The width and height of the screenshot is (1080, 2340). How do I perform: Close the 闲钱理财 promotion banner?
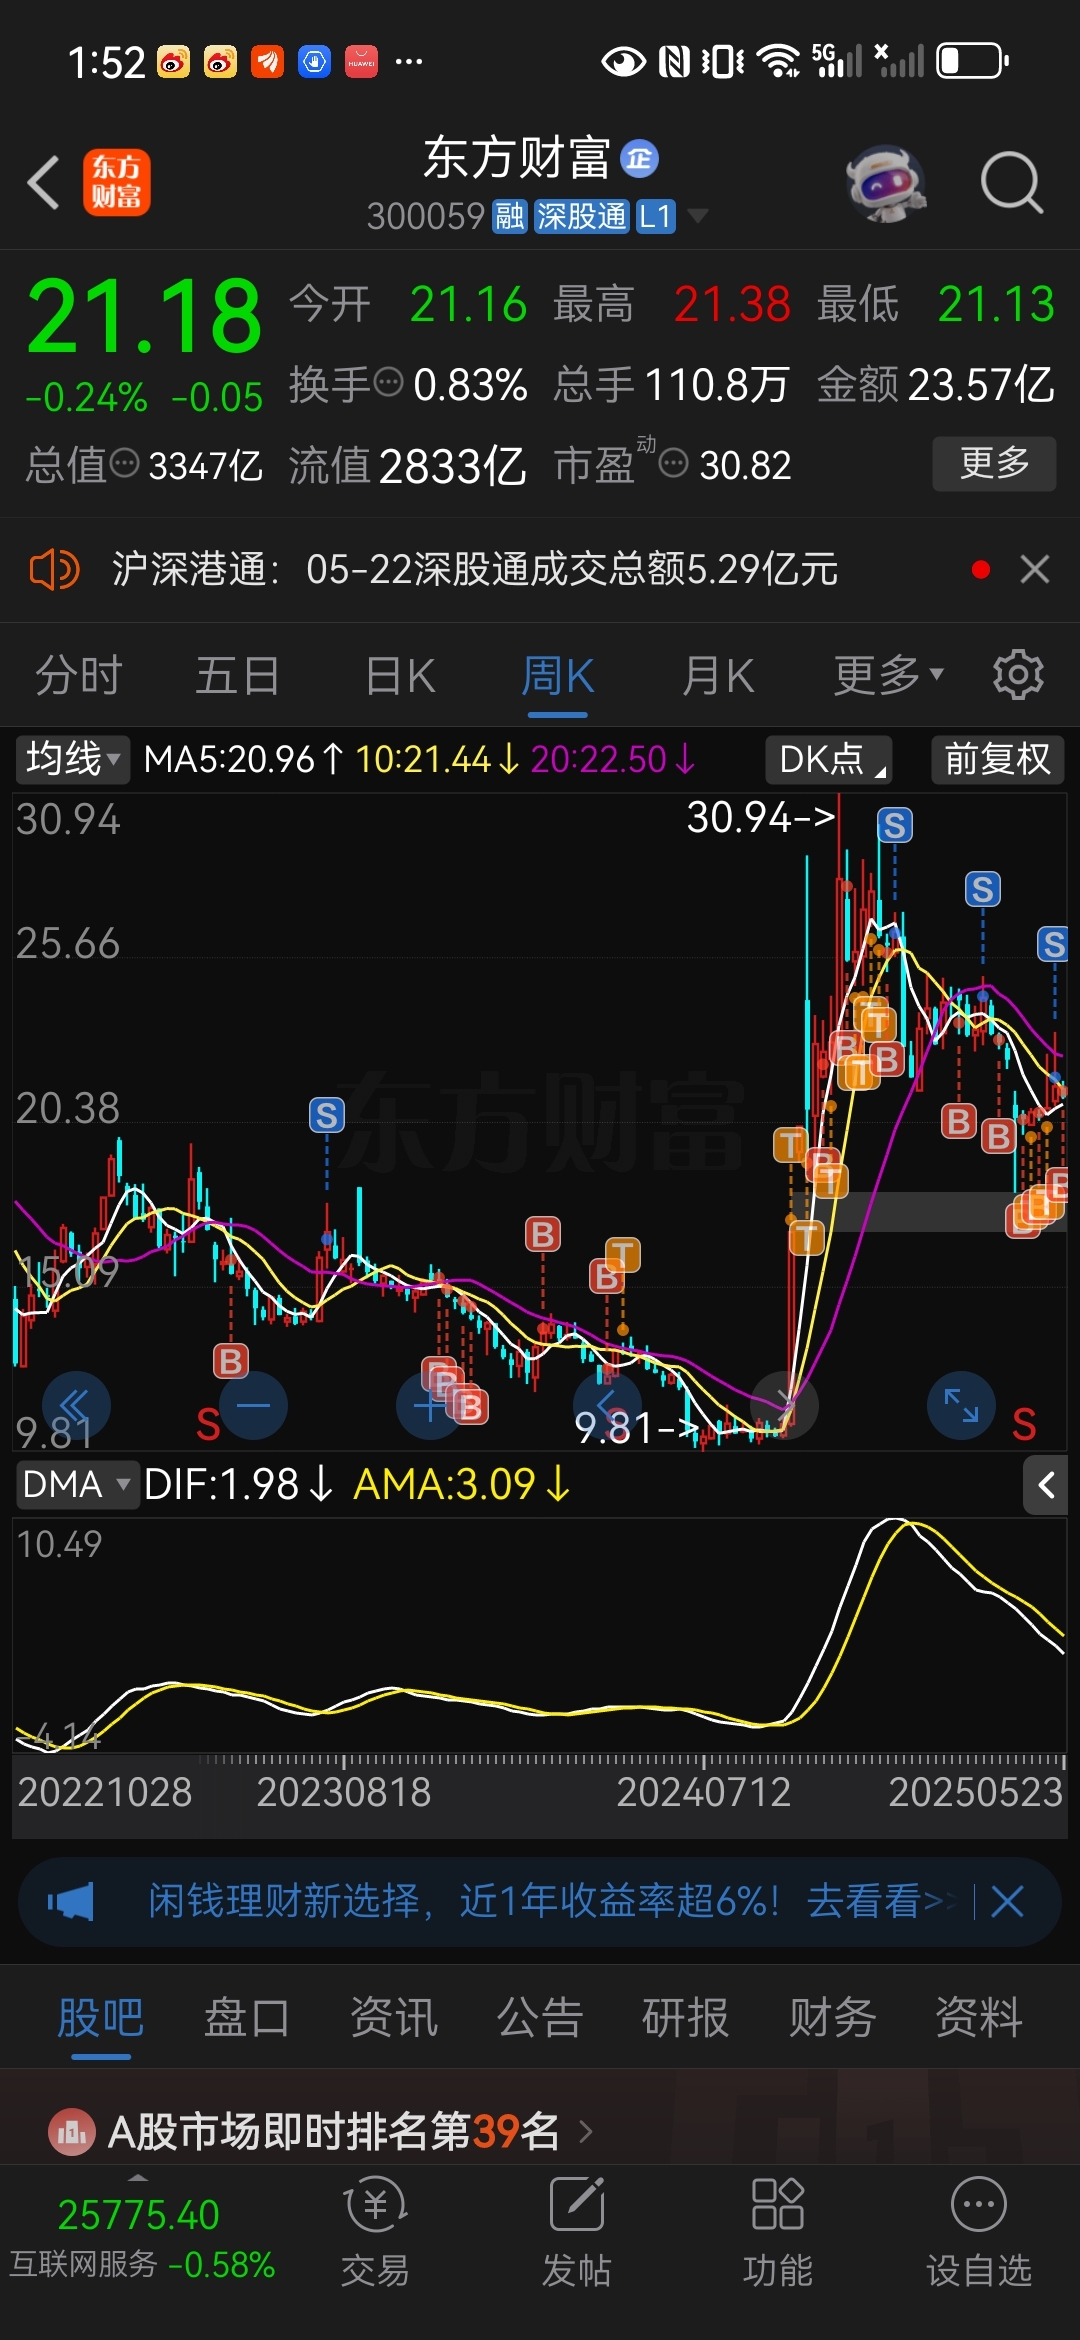[1007, 1901]
